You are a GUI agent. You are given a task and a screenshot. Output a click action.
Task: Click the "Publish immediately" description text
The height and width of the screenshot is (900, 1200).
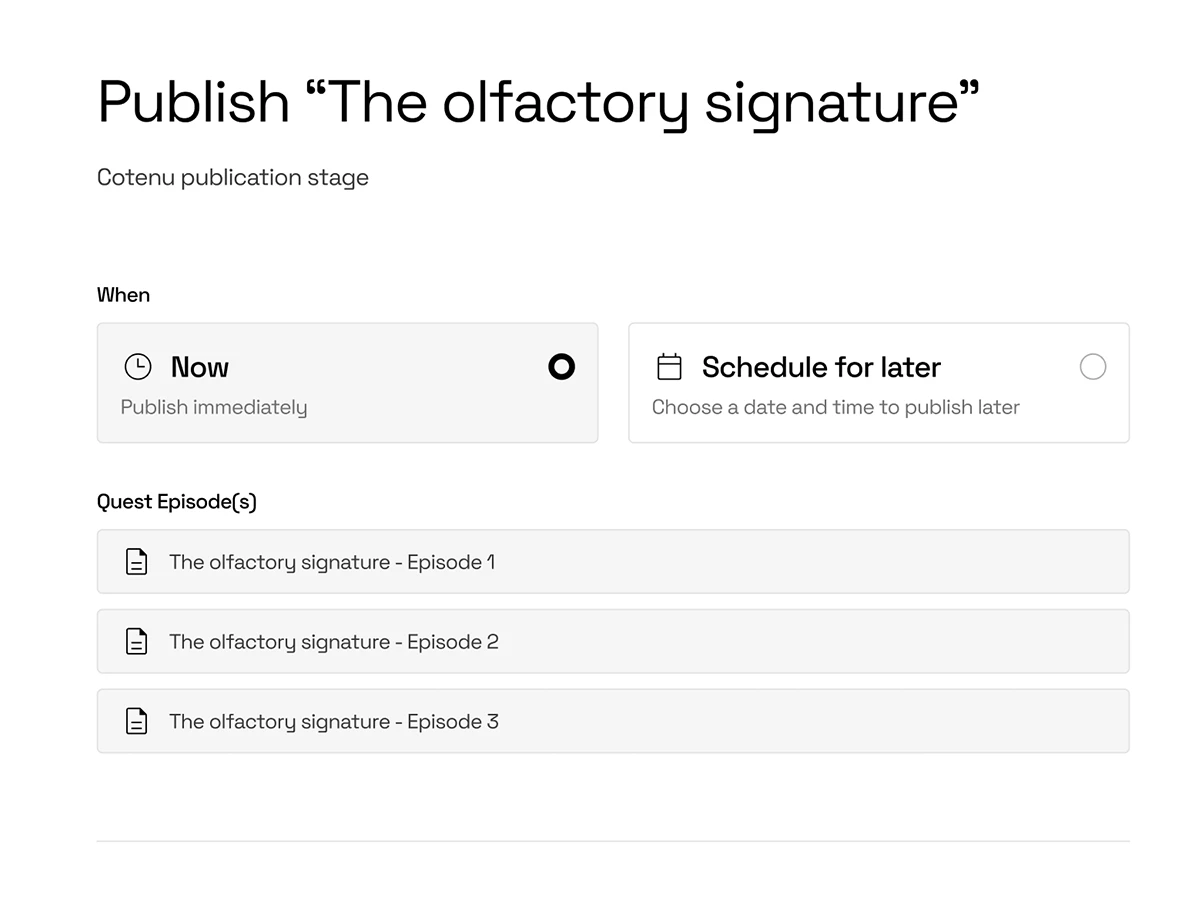coord(214,407)
